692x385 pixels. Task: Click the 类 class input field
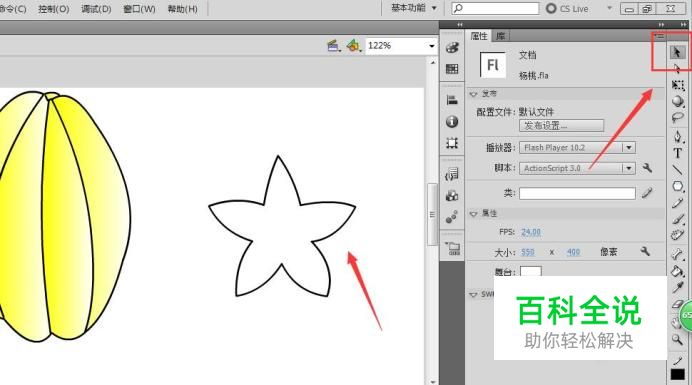point(577,193)
